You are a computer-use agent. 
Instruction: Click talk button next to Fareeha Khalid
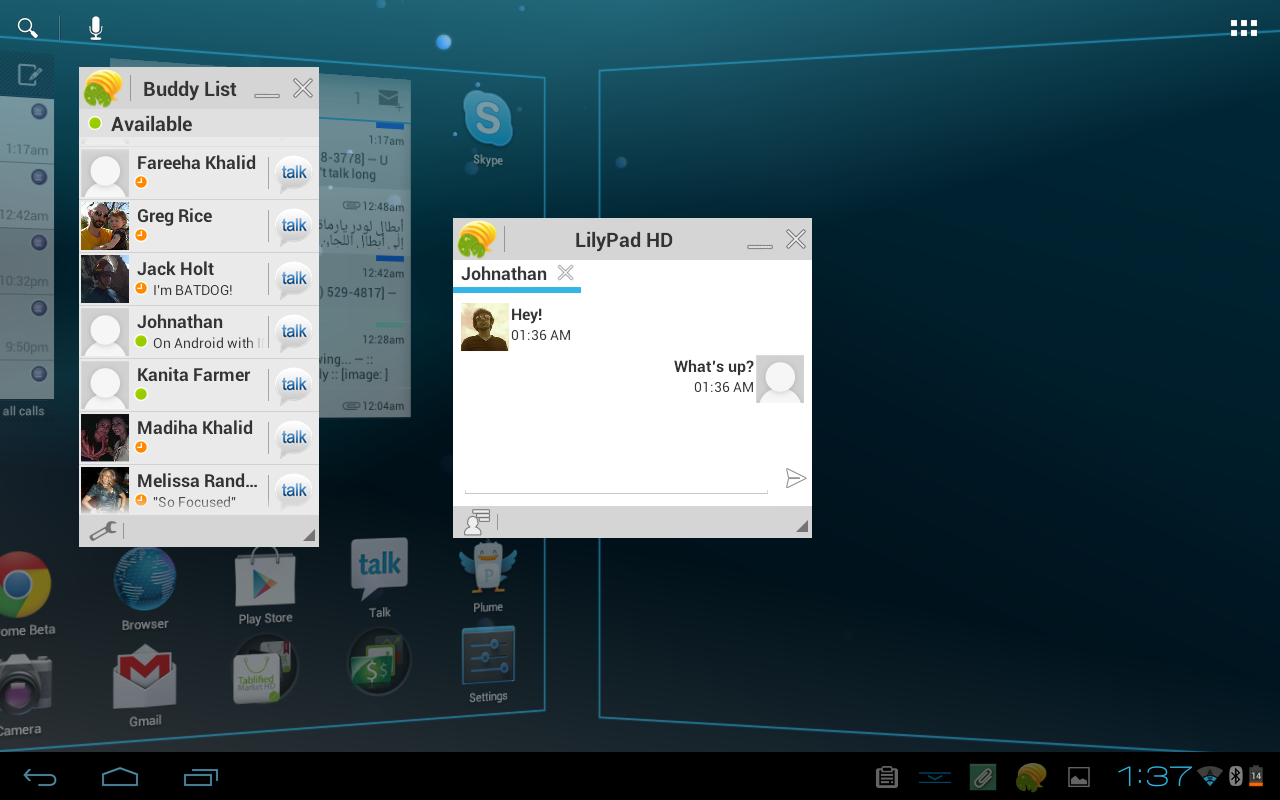[x=293, y=173]
